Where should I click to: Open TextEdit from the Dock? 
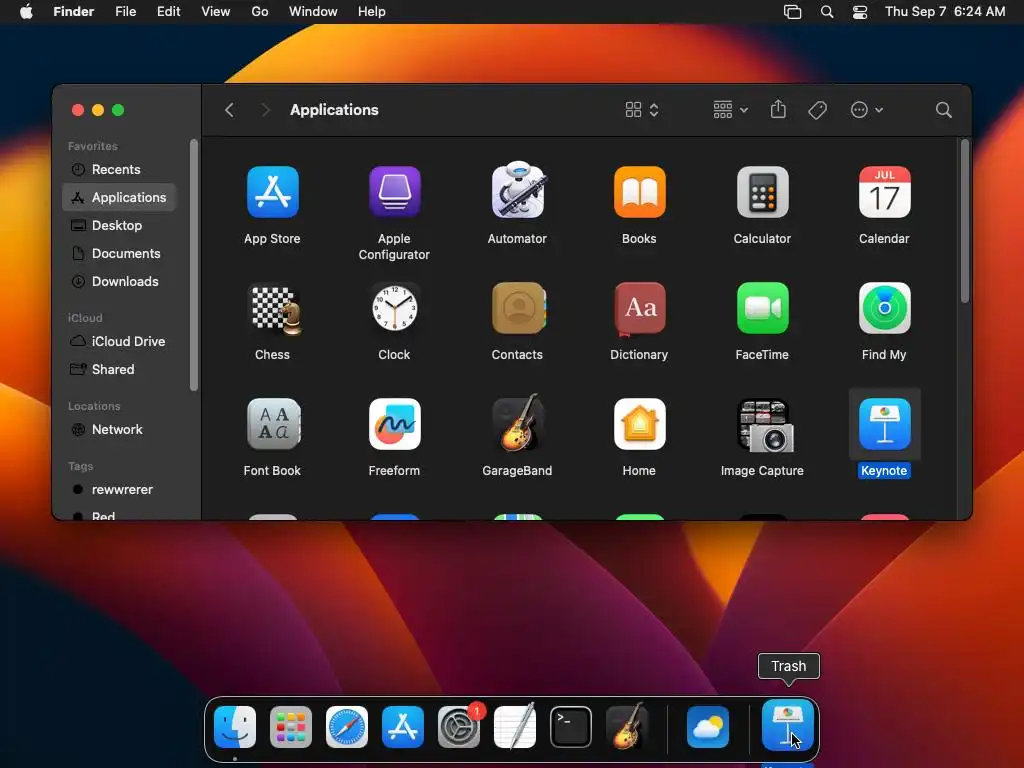515,726
